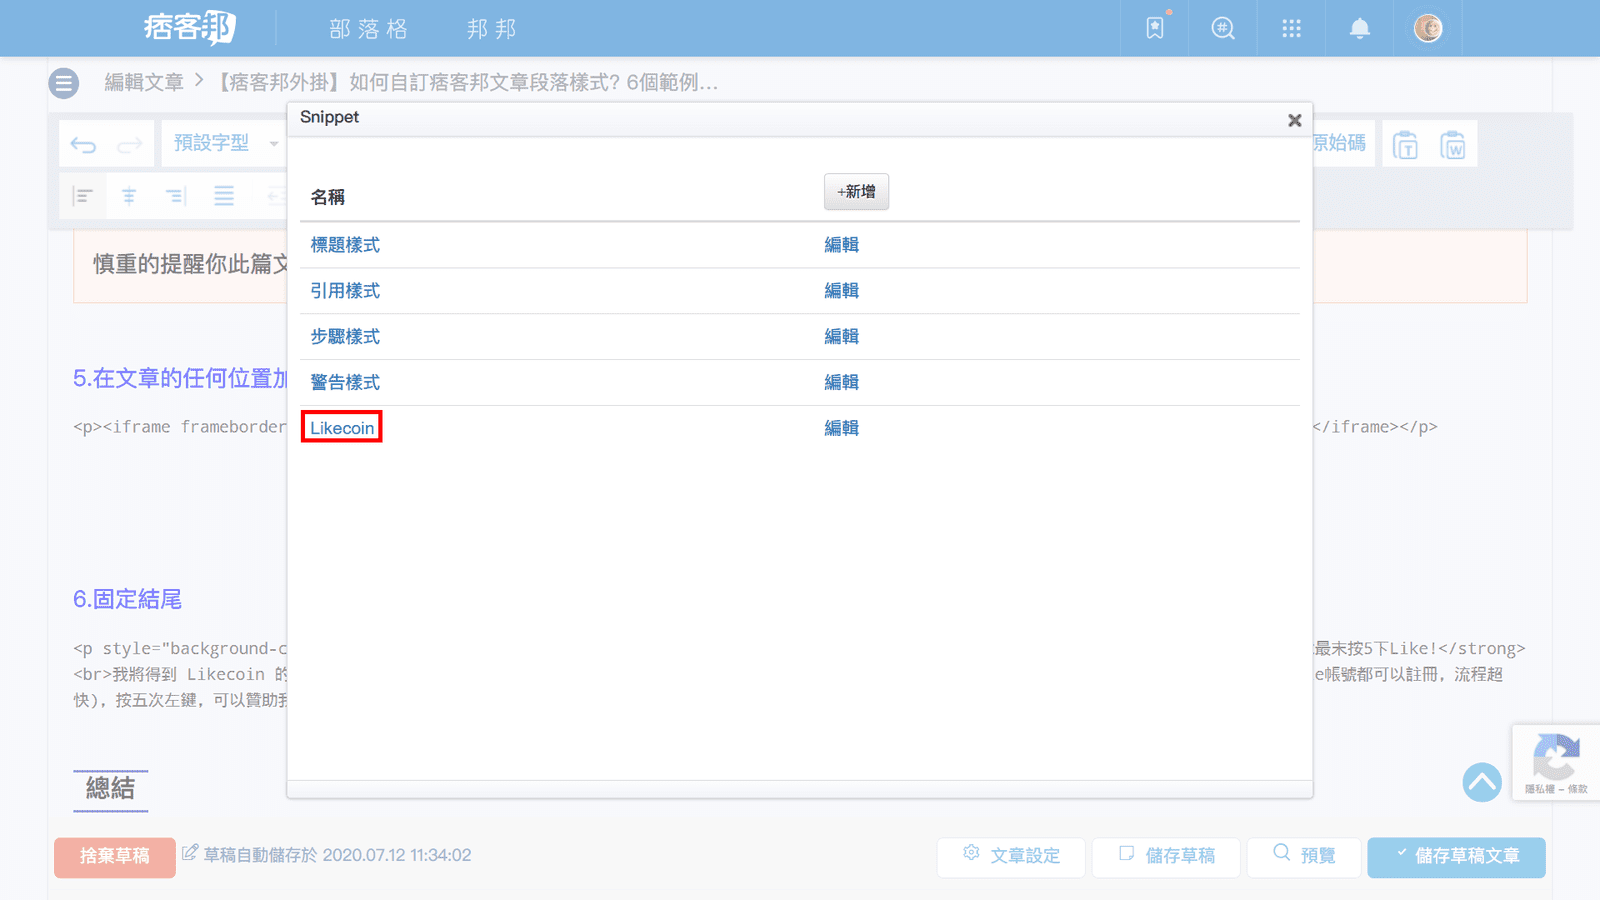Switch to the 邦邦 section
Image resolution: width=1600 pixels, height=900 pixels.
[x=490, y=28]
